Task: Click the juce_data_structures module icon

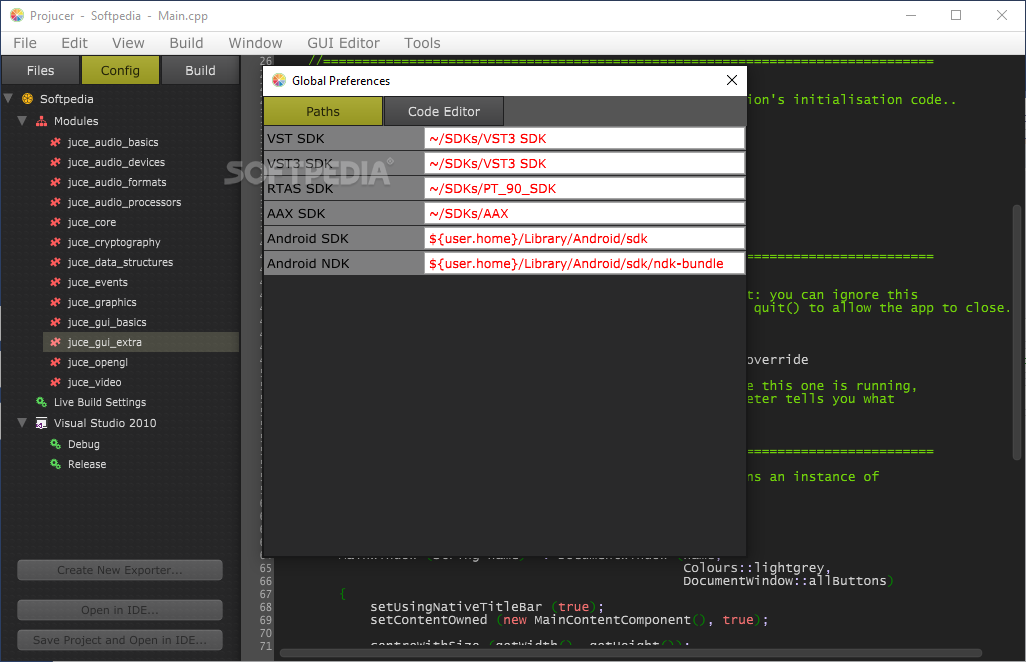Action: pos(56,262)
